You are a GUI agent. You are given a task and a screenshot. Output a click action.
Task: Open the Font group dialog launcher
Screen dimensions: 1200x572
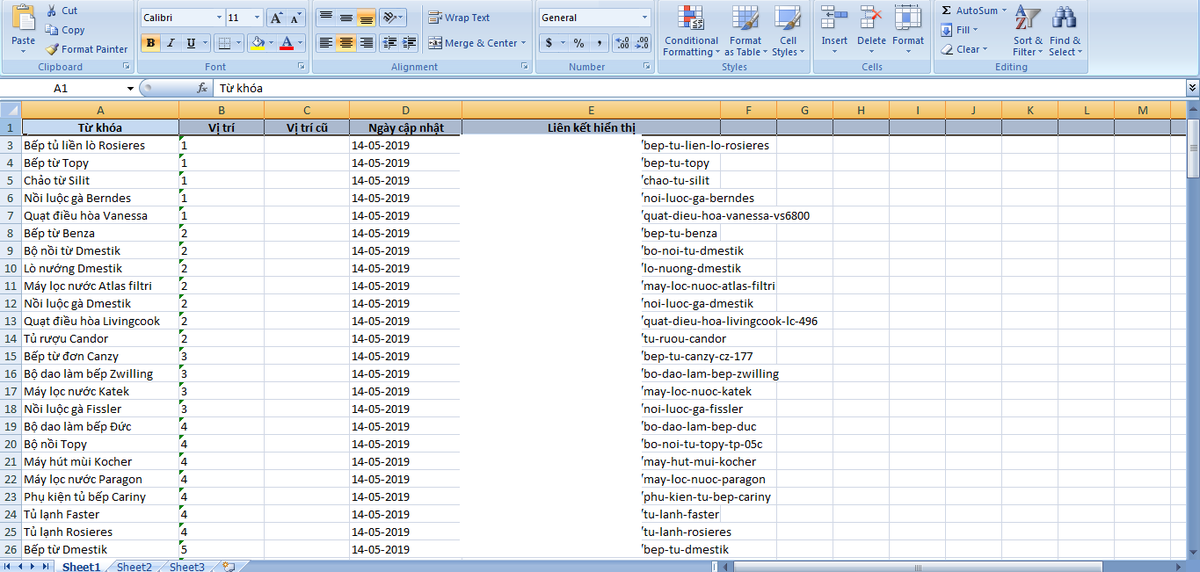(x=300, y=67)
